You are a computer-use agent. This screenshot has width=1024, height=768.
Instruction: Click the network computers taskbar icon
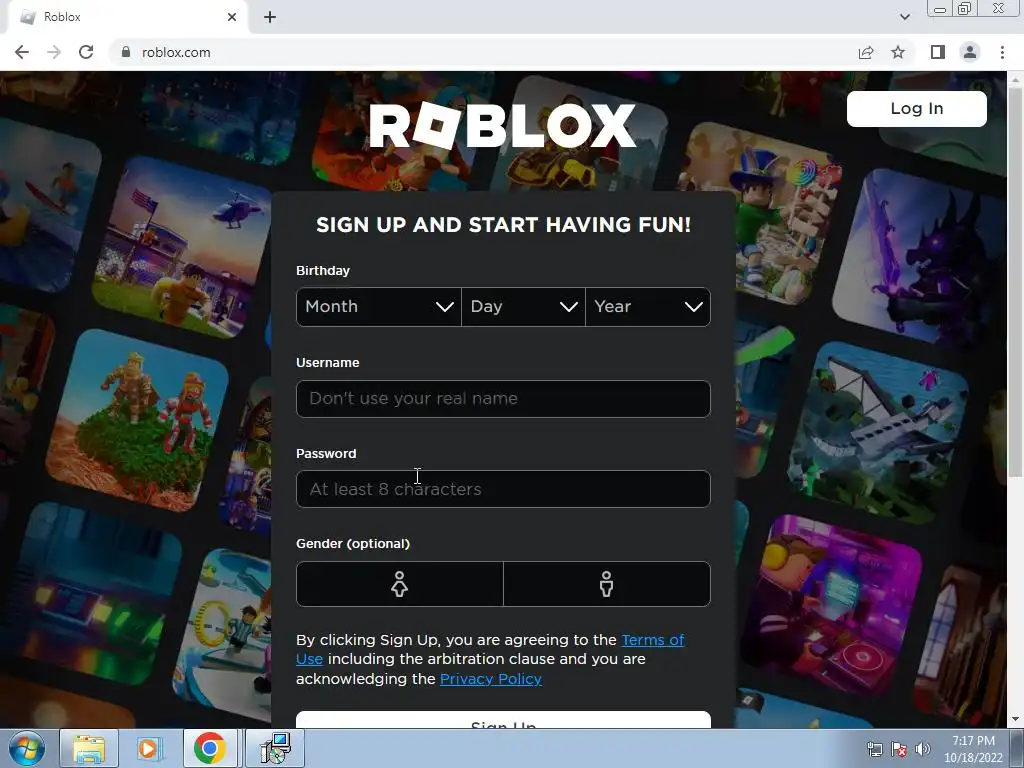[x=275, y=748]
